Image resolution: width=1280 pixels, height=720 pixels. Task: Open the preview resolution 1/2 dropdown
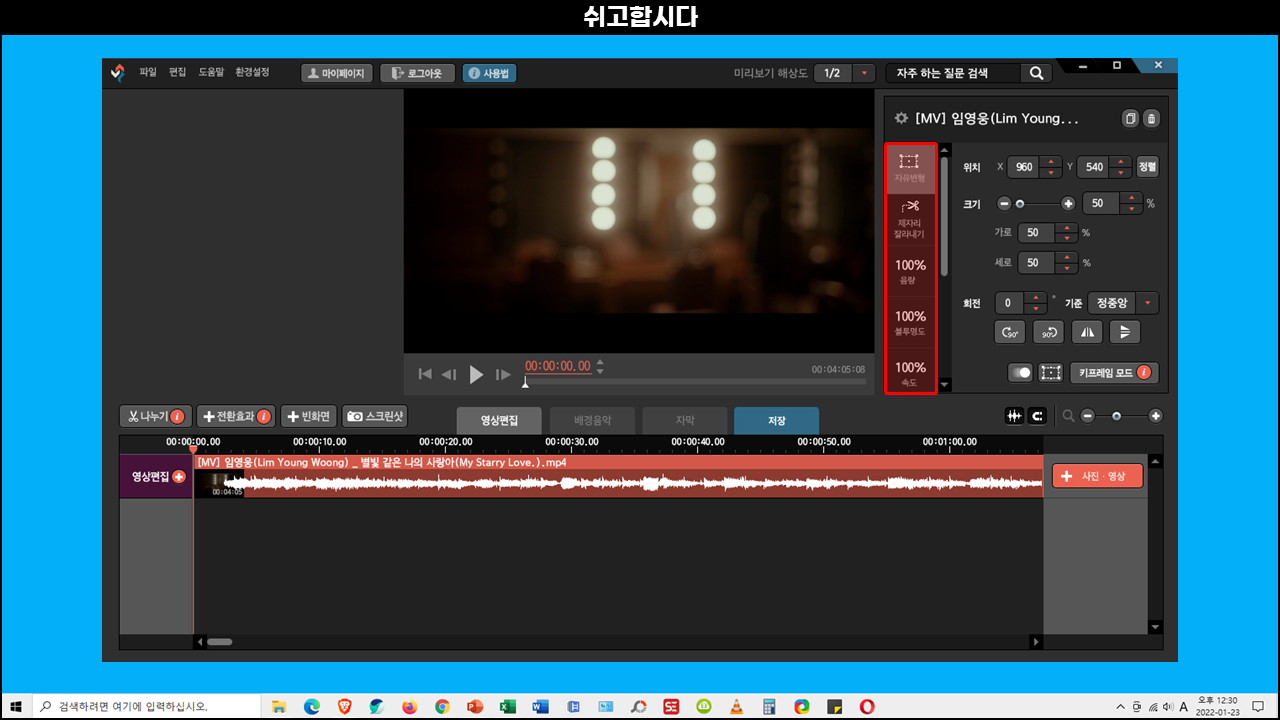coord(865,73)
